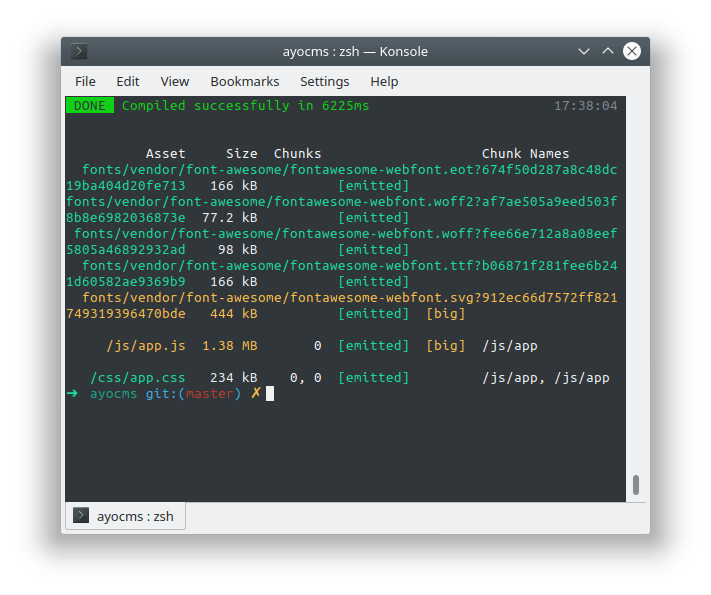Open the Bookmarks menu

click(x=244, y=81)
